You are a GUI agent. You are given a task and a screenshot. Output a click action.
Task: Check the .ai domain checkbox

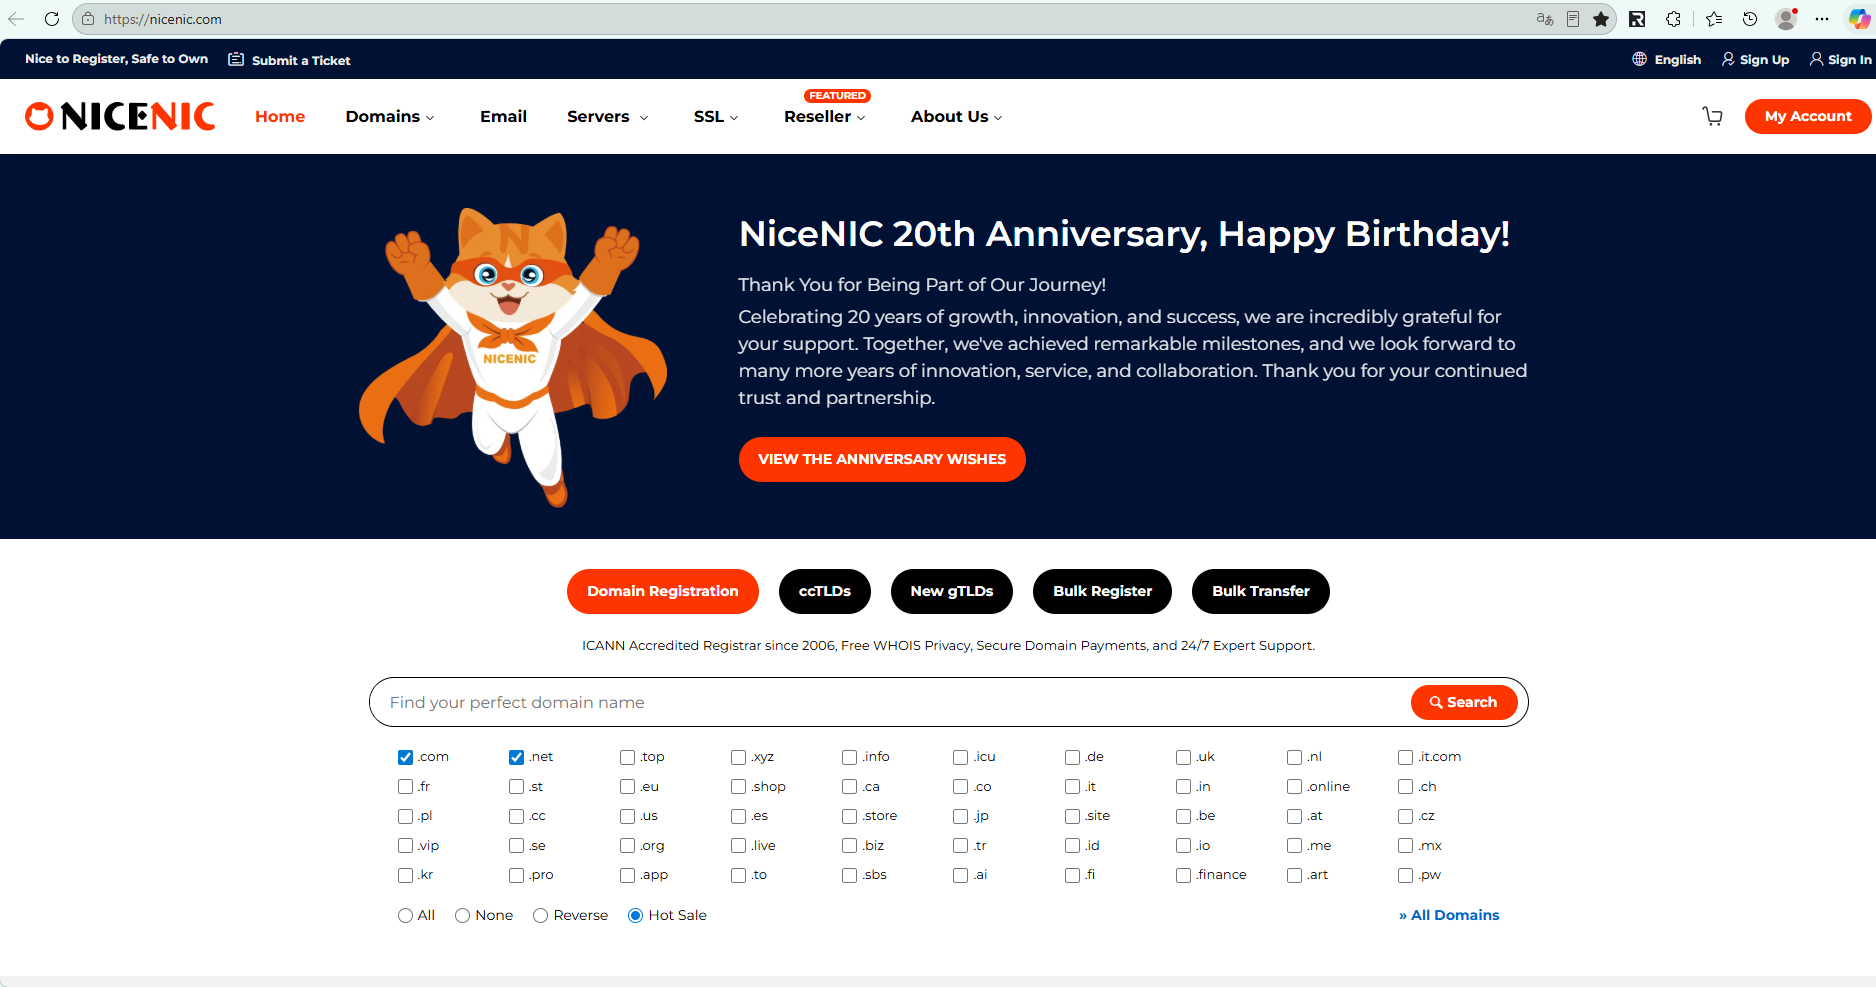(960, 875)
